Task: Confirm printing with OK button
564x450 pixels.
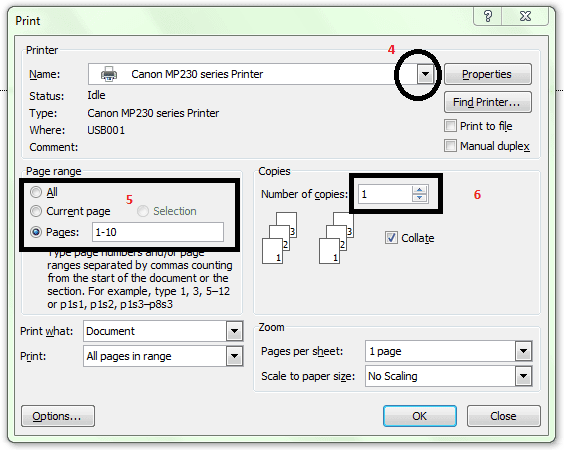Action: click(x=420, y=416)
